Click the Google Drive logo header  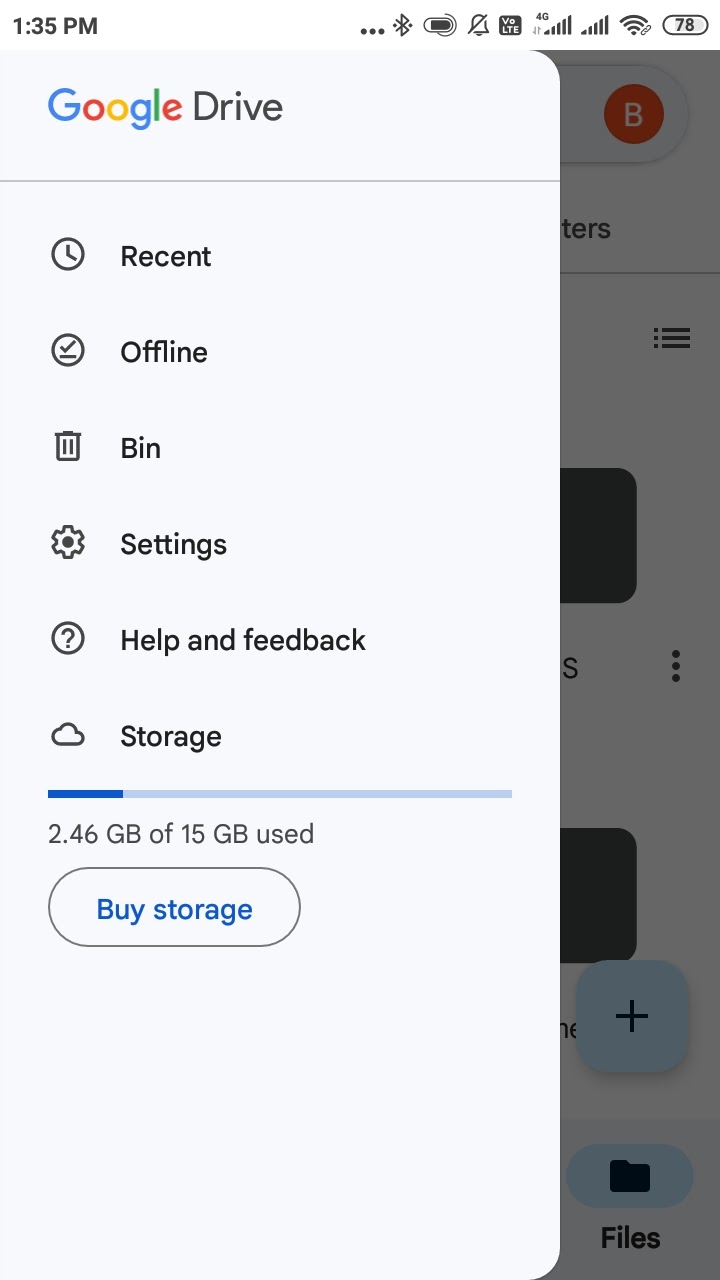(165, 107)
